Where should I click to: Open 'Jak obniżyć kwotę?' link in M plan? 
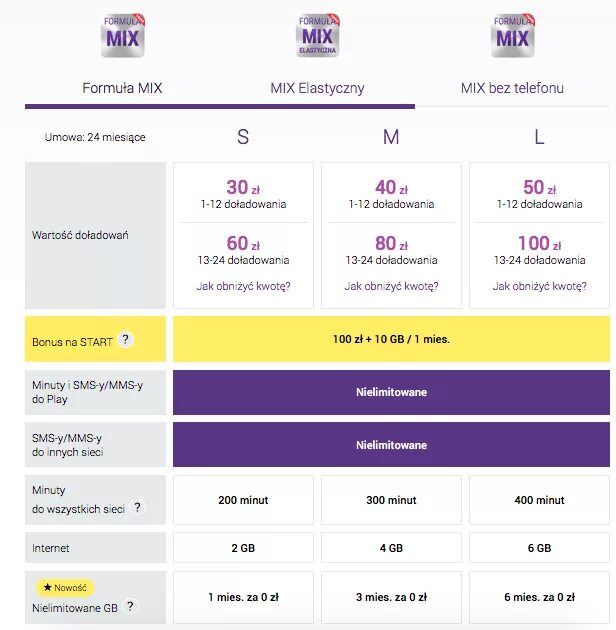(391, 286)
